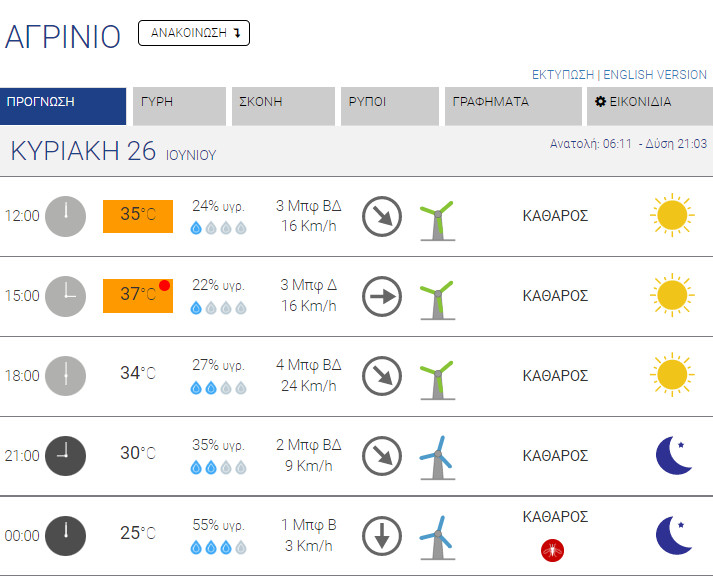Image resolution: width=713 pixels, height=576 pixels.
Task: Click the dark clock icon for 21:00
Action: click(x=66, y=456)
